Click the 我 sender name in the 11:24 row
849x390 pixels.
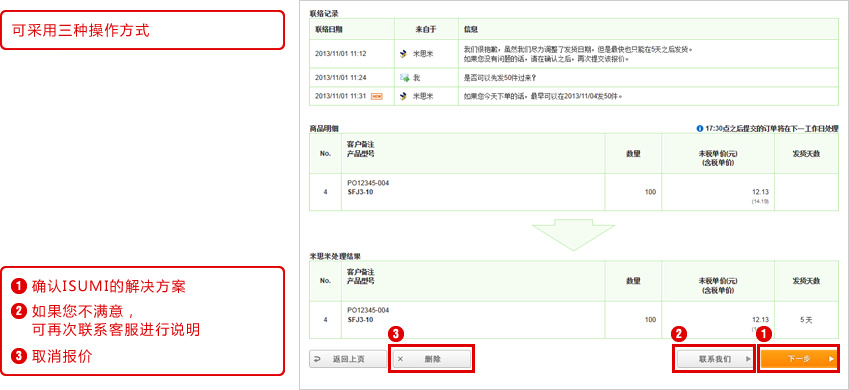416,77
